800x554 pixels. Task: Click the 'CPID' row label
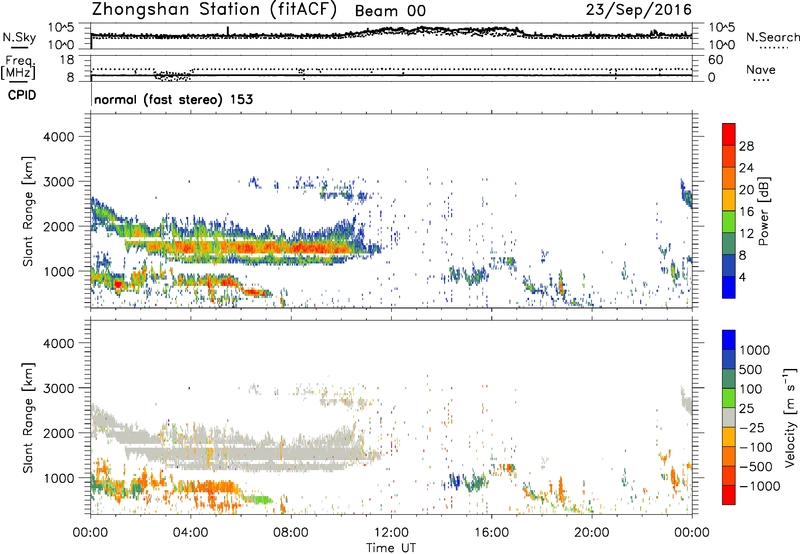22,95
